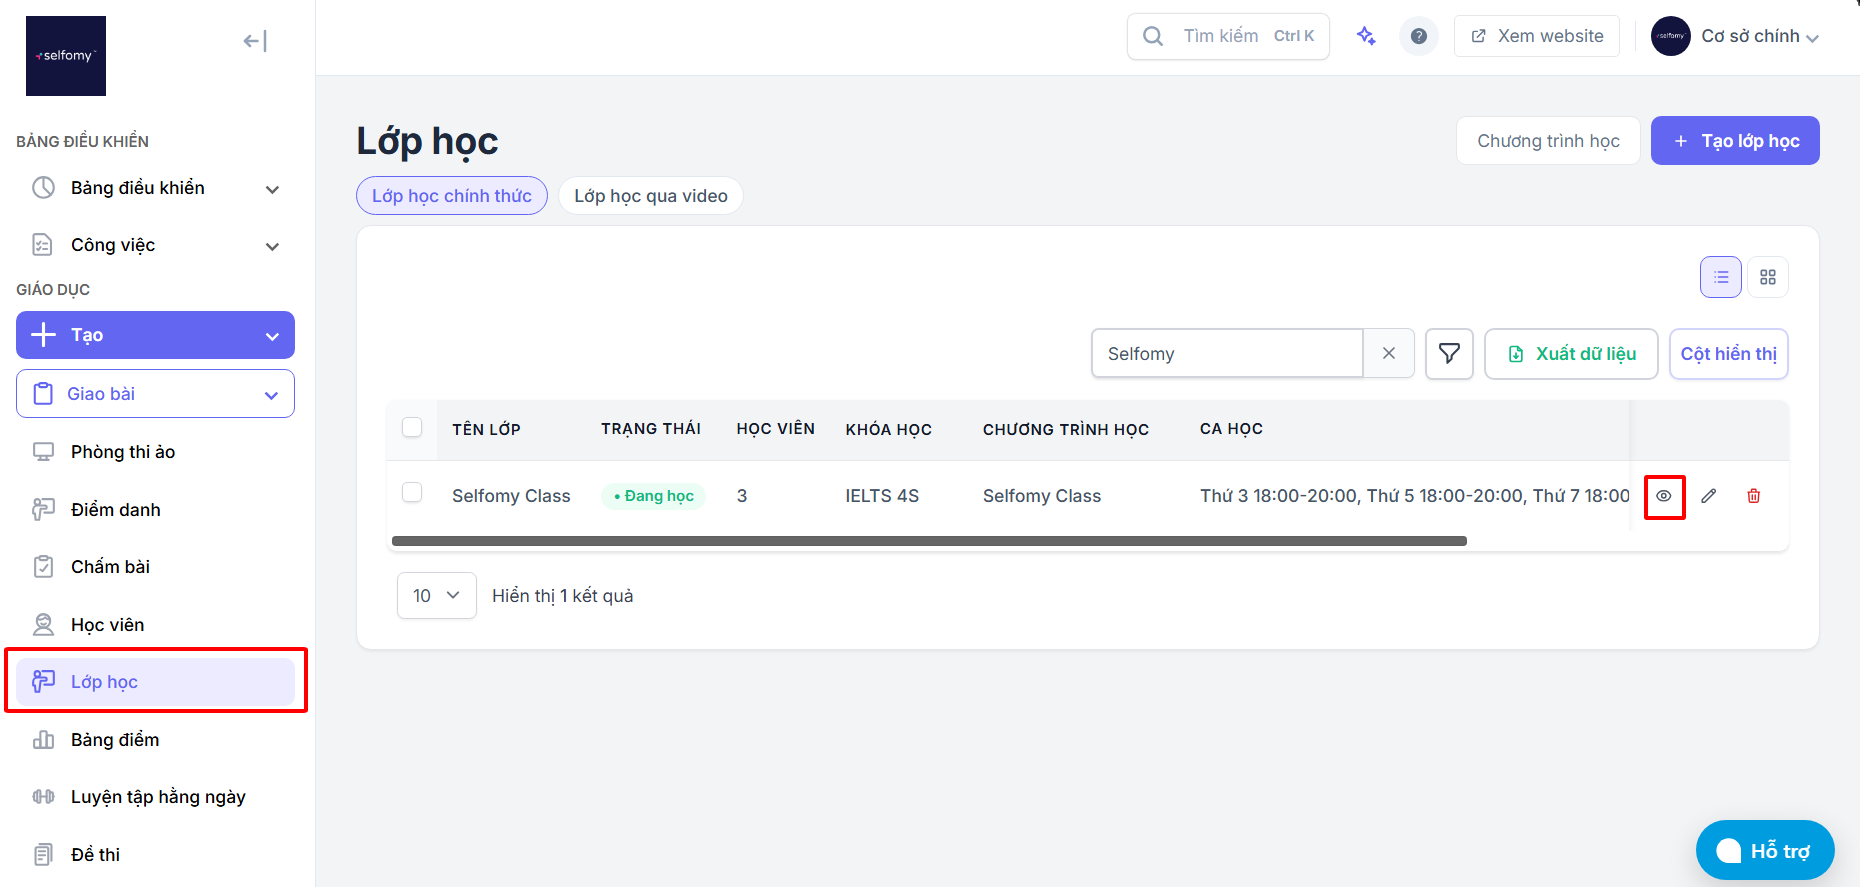Open the AI sparkle assistant icon
Screen dimensions: 1860x887
[x=1366, y=36]
